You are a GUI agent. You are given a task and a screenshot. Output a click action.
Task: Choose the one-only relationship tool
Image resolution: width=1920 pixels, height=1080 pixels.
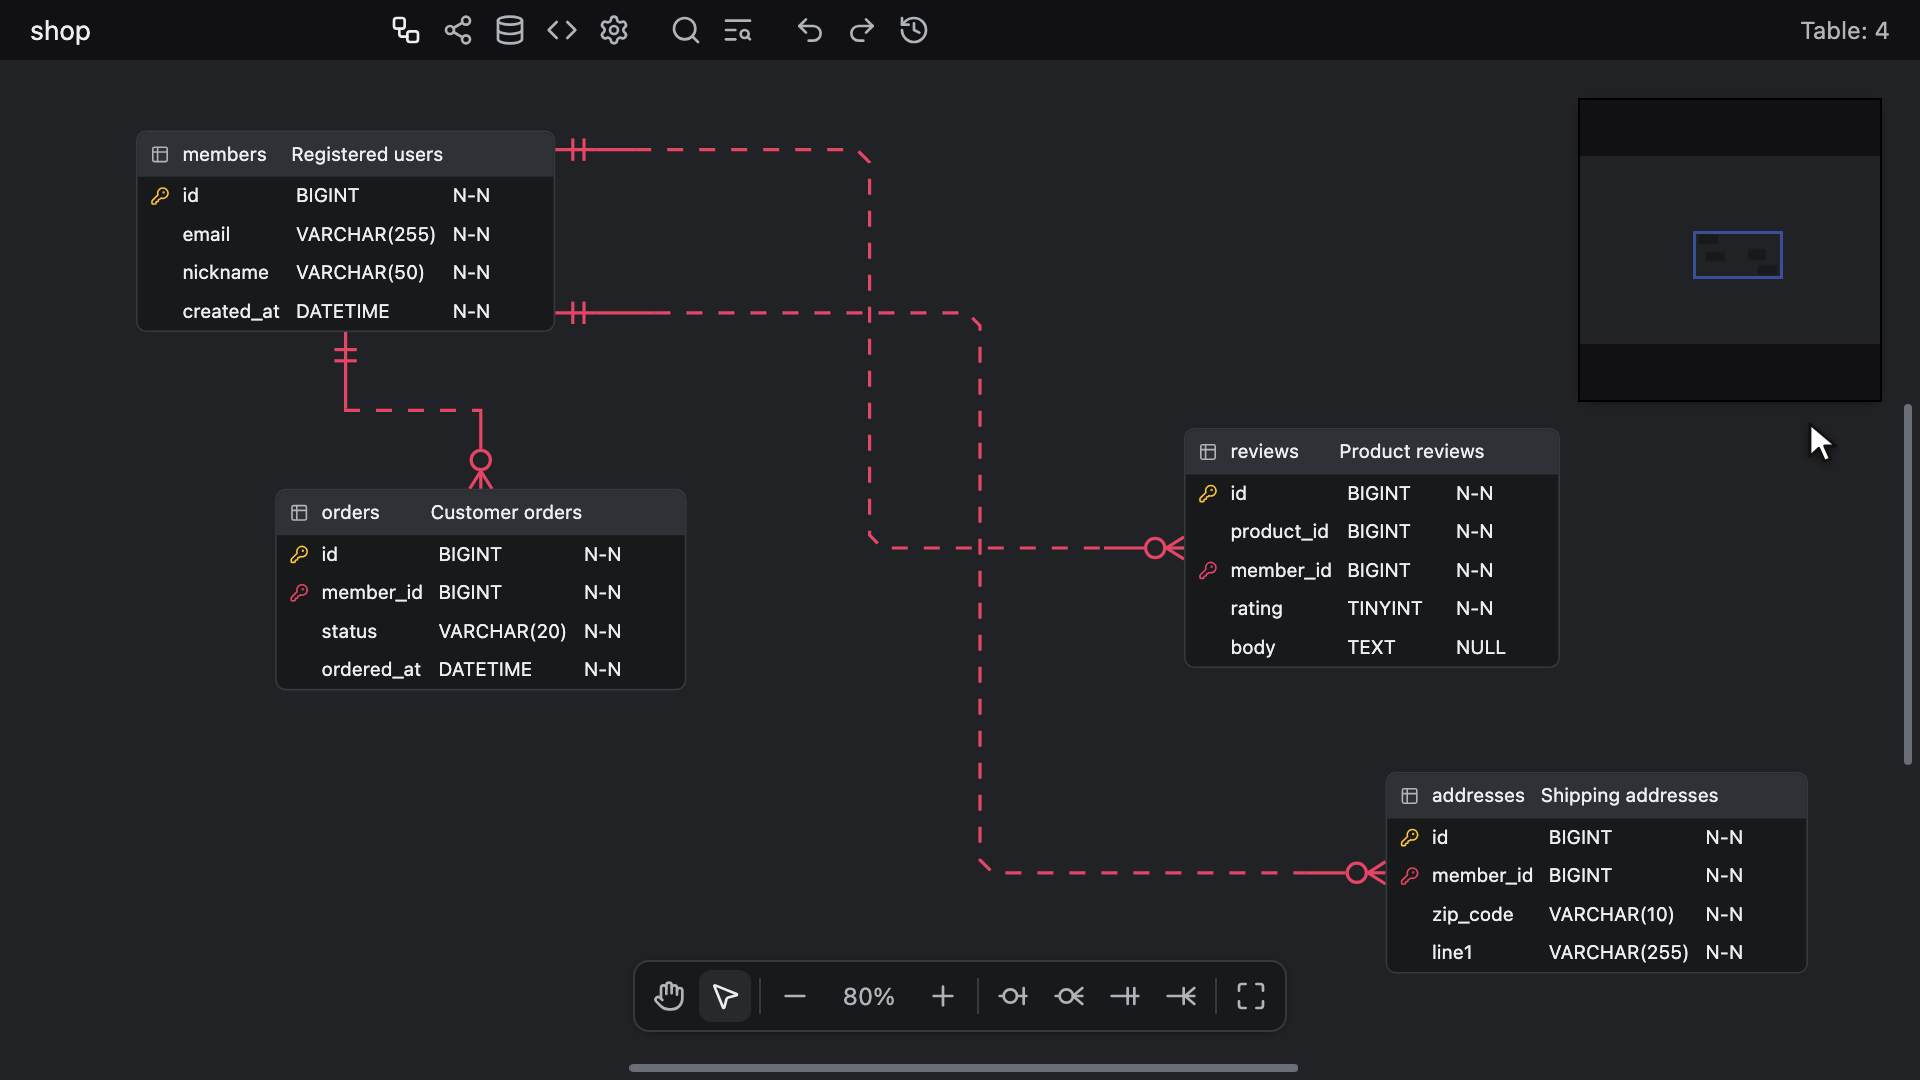[x=1125, y=996]
